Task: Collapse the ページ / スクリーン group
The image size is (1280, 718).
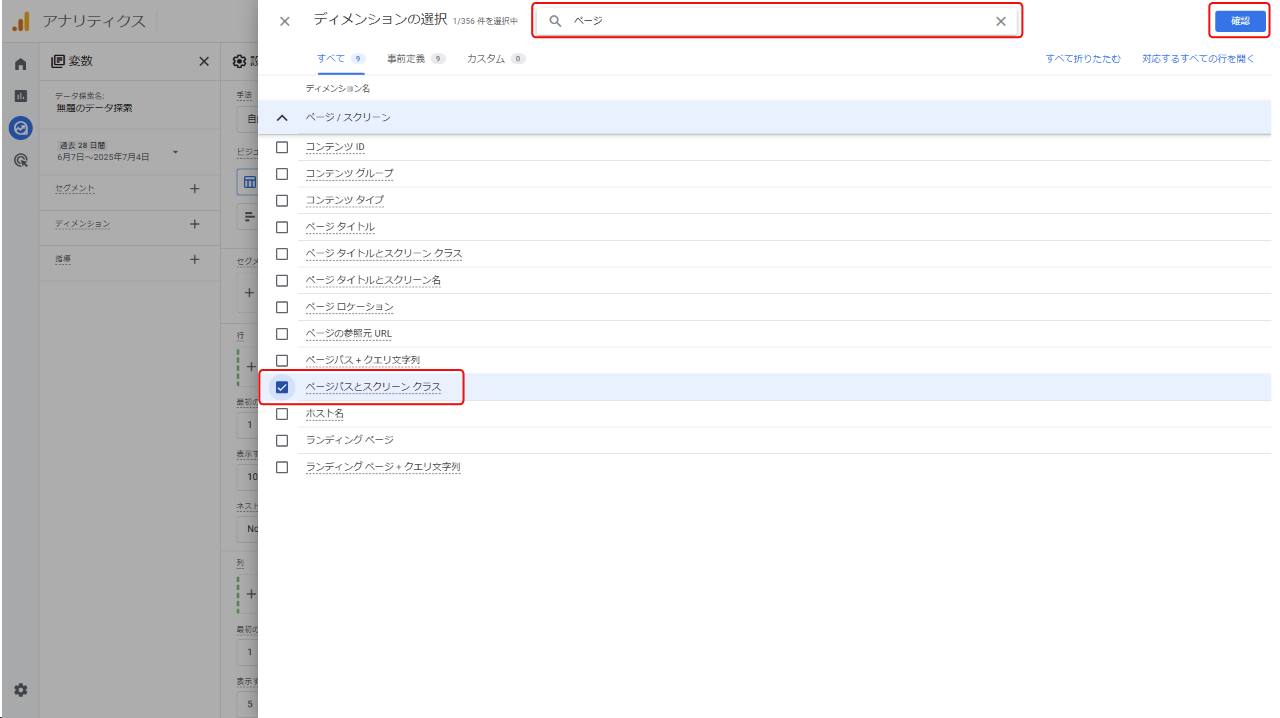Action: pos(282,118)
